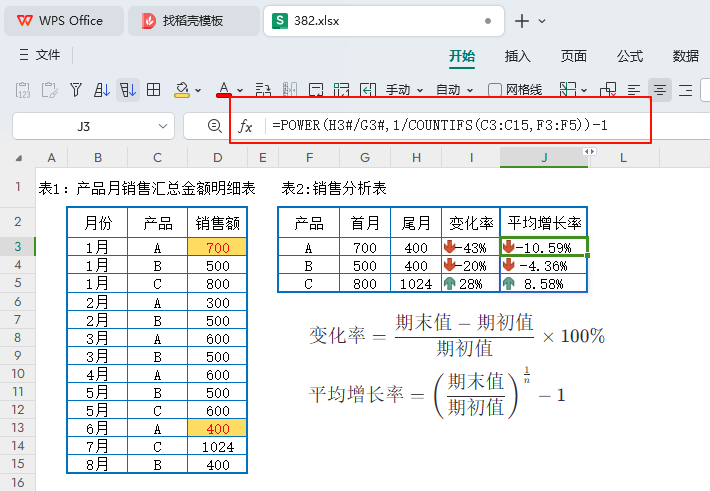Select column A header
Screen dimensions: 710x491
(x=52, y=158)
